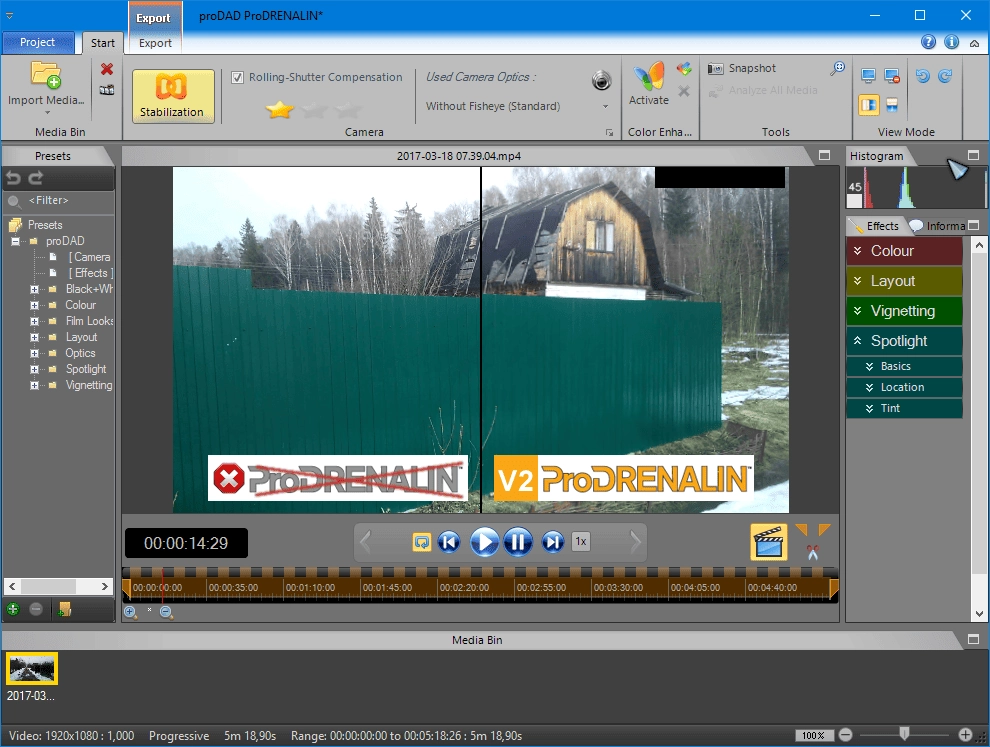Switch to the Start tab
This screenshot has width=990, height=747.
[x=102, y=43]
